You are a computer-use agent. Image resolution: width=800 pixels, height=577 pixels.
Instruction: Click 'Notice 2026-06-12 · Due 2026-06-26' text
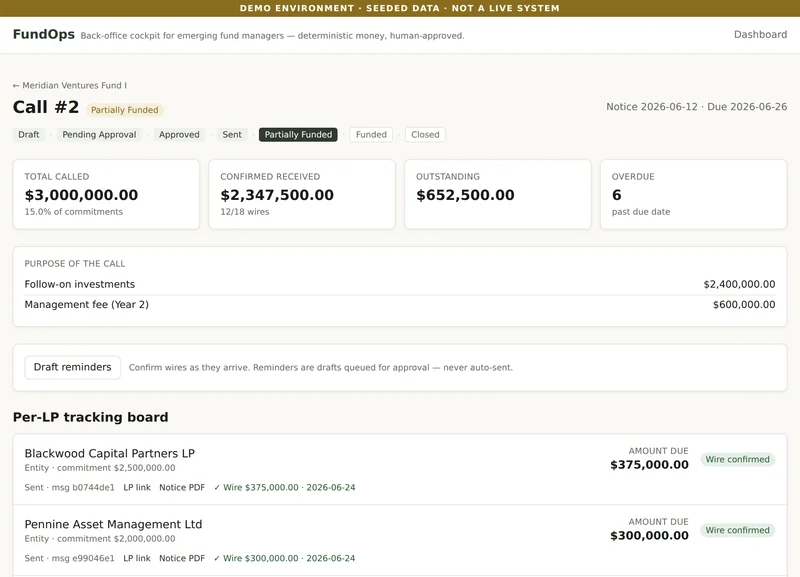(696, 107)
